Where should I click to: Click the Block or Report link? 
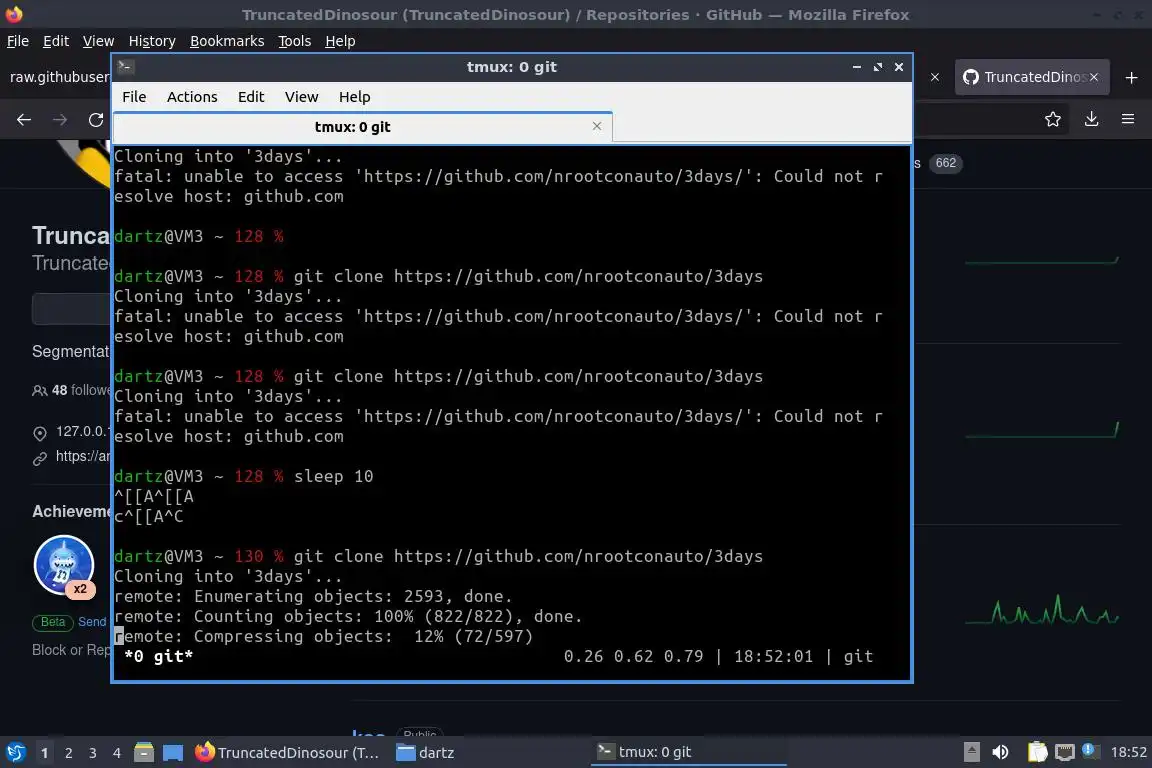71,650
